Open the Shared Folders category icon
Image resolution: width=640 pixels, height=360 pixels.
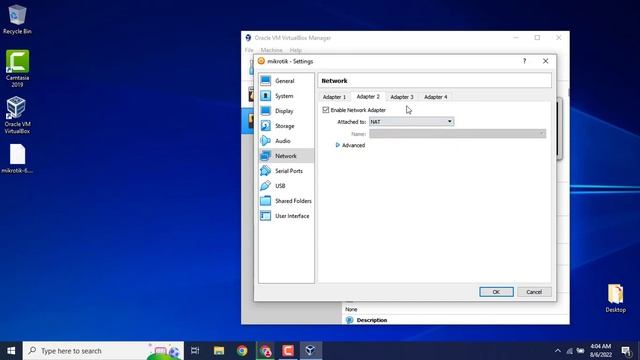(266, 201)
